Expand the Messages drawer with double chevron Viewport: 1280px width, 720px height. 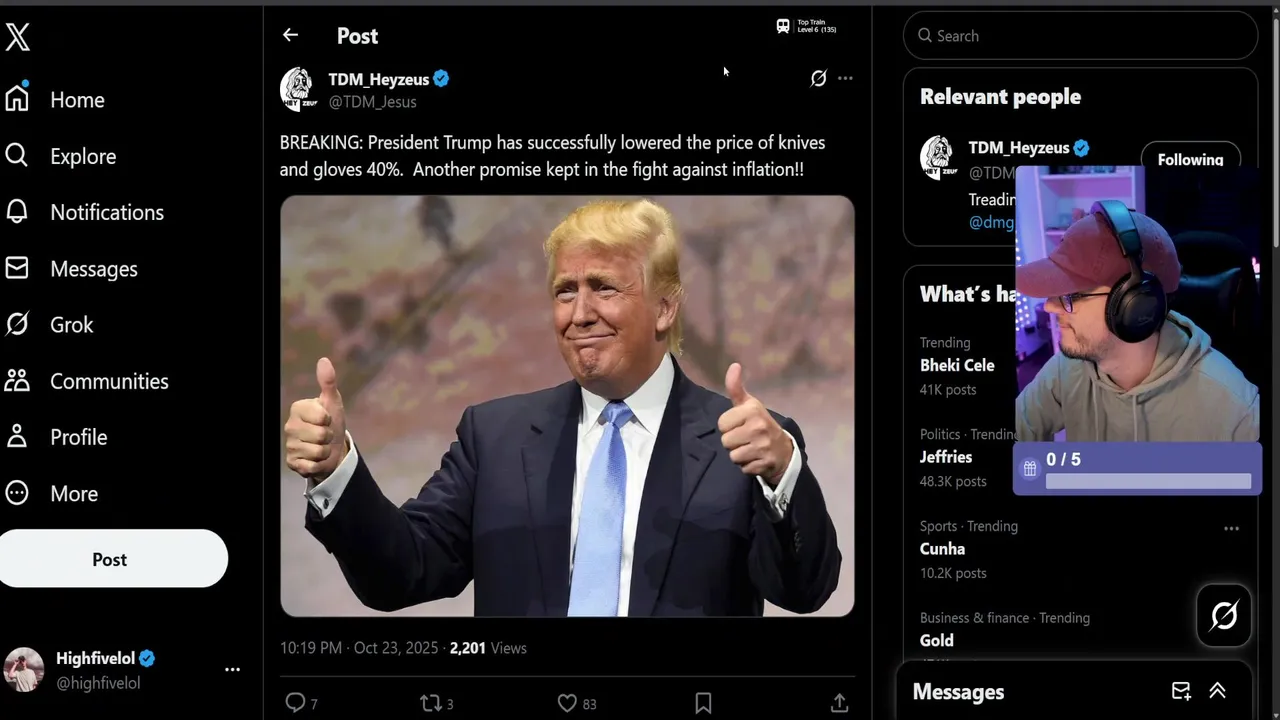[x=1217, y=691]
